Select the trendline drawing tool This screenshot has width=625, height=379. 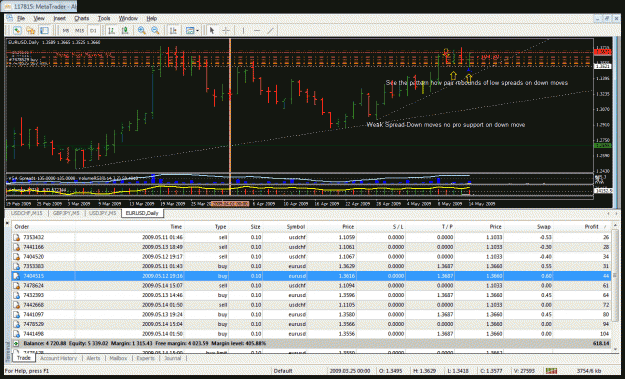click(271, 30)
